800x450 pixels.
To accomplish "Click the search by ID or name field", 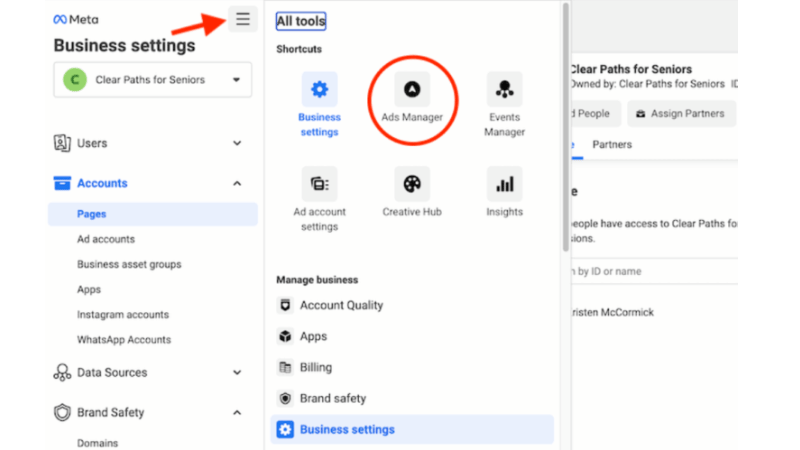I will pyautogui.click(x=654, y=271).
